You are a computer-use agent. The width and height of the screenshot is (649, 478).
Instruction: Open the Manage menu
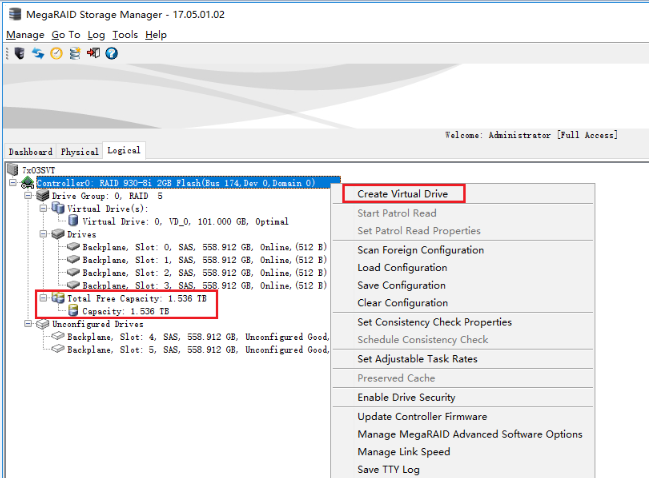click(25, 34)
